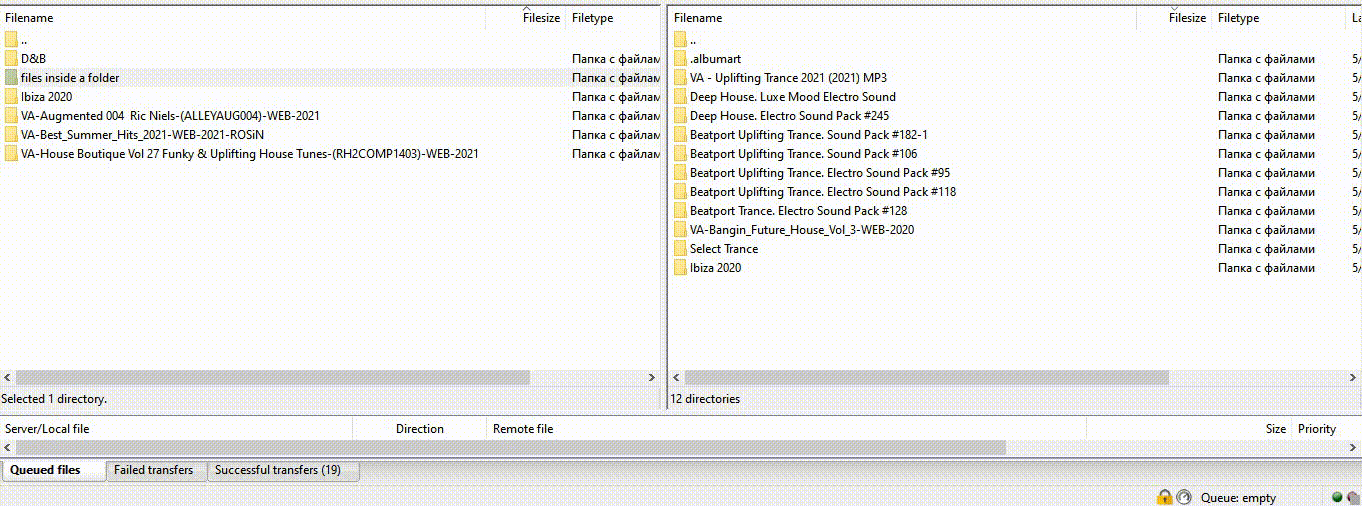
Task: Select 'files inside a folder' row name
Action: click(70, 78)
